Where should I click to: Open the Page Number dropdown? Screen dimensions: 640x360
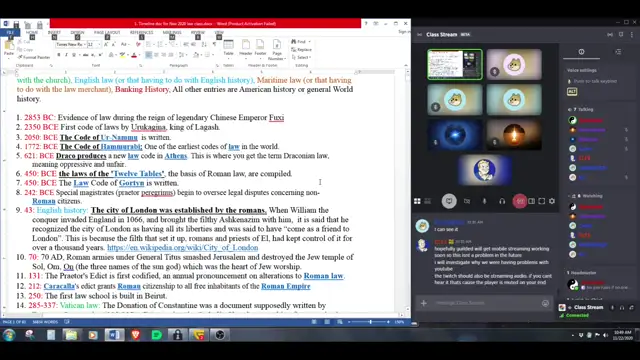coord(277,49)
